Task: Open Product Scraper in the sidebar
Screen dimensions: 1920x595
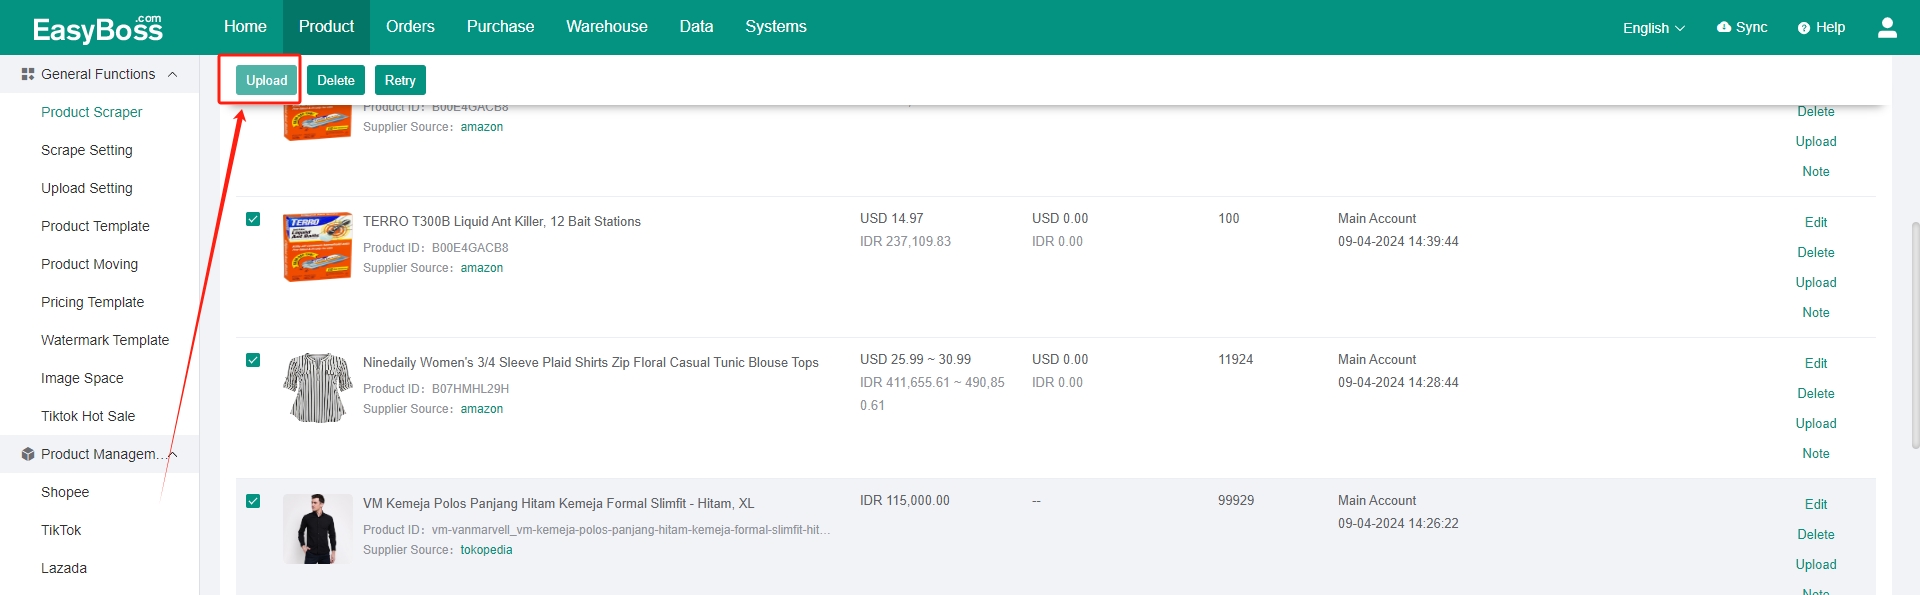Action: pyautogui.click(x=92, y=112)
